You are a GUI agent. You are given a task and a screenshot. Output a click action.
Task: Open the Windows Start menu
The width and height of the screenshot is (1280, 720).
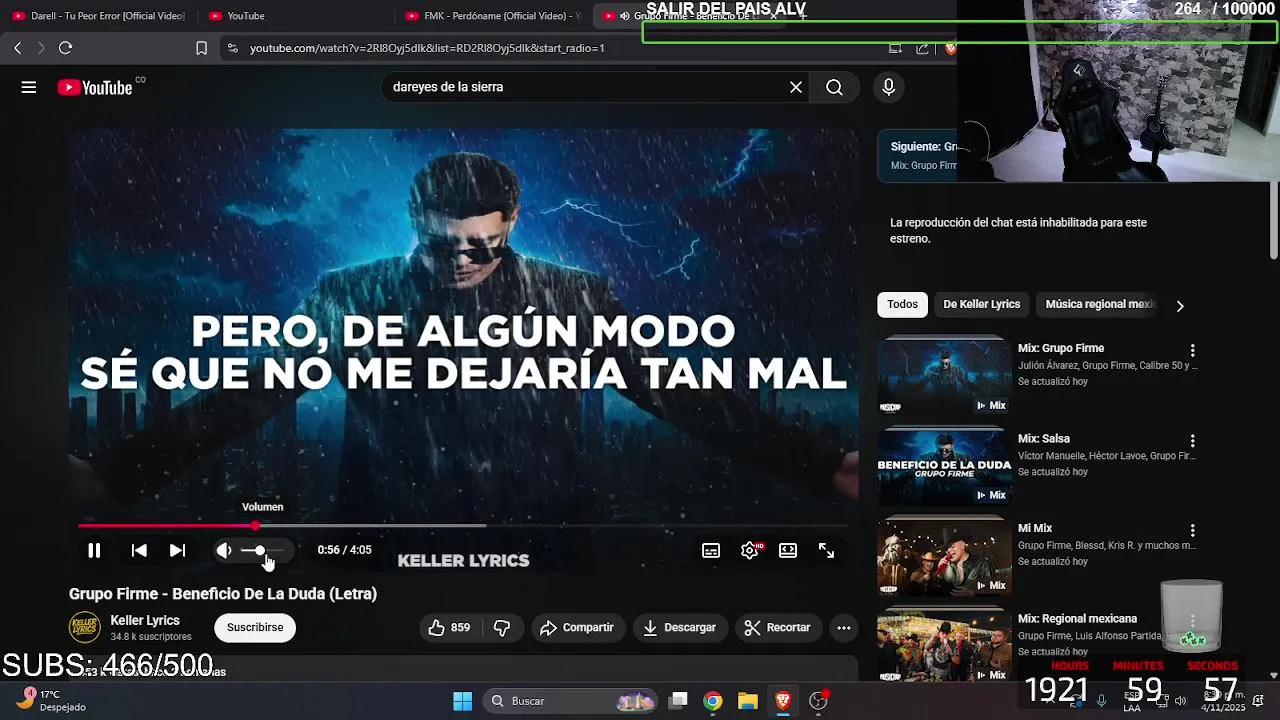coord(462,701)
